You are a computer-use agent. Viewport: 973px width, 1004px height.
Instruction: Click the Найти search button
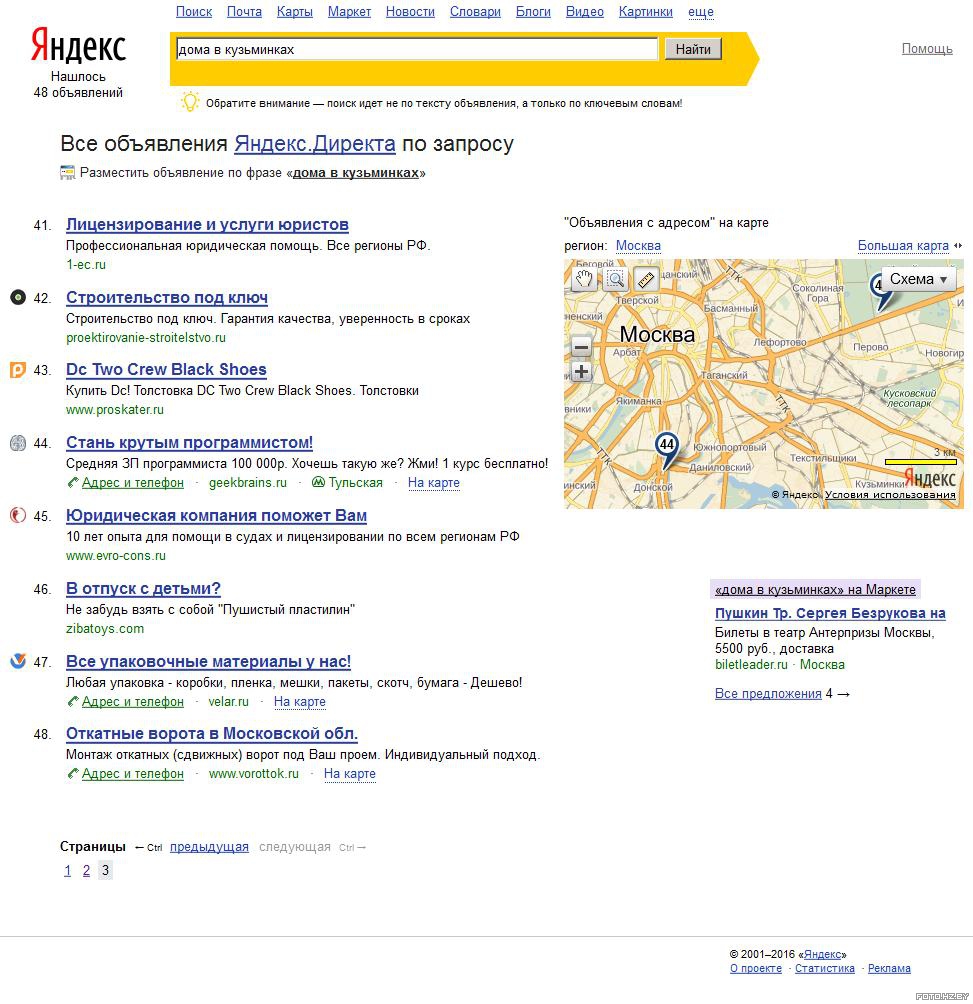(x=693, y=49)
